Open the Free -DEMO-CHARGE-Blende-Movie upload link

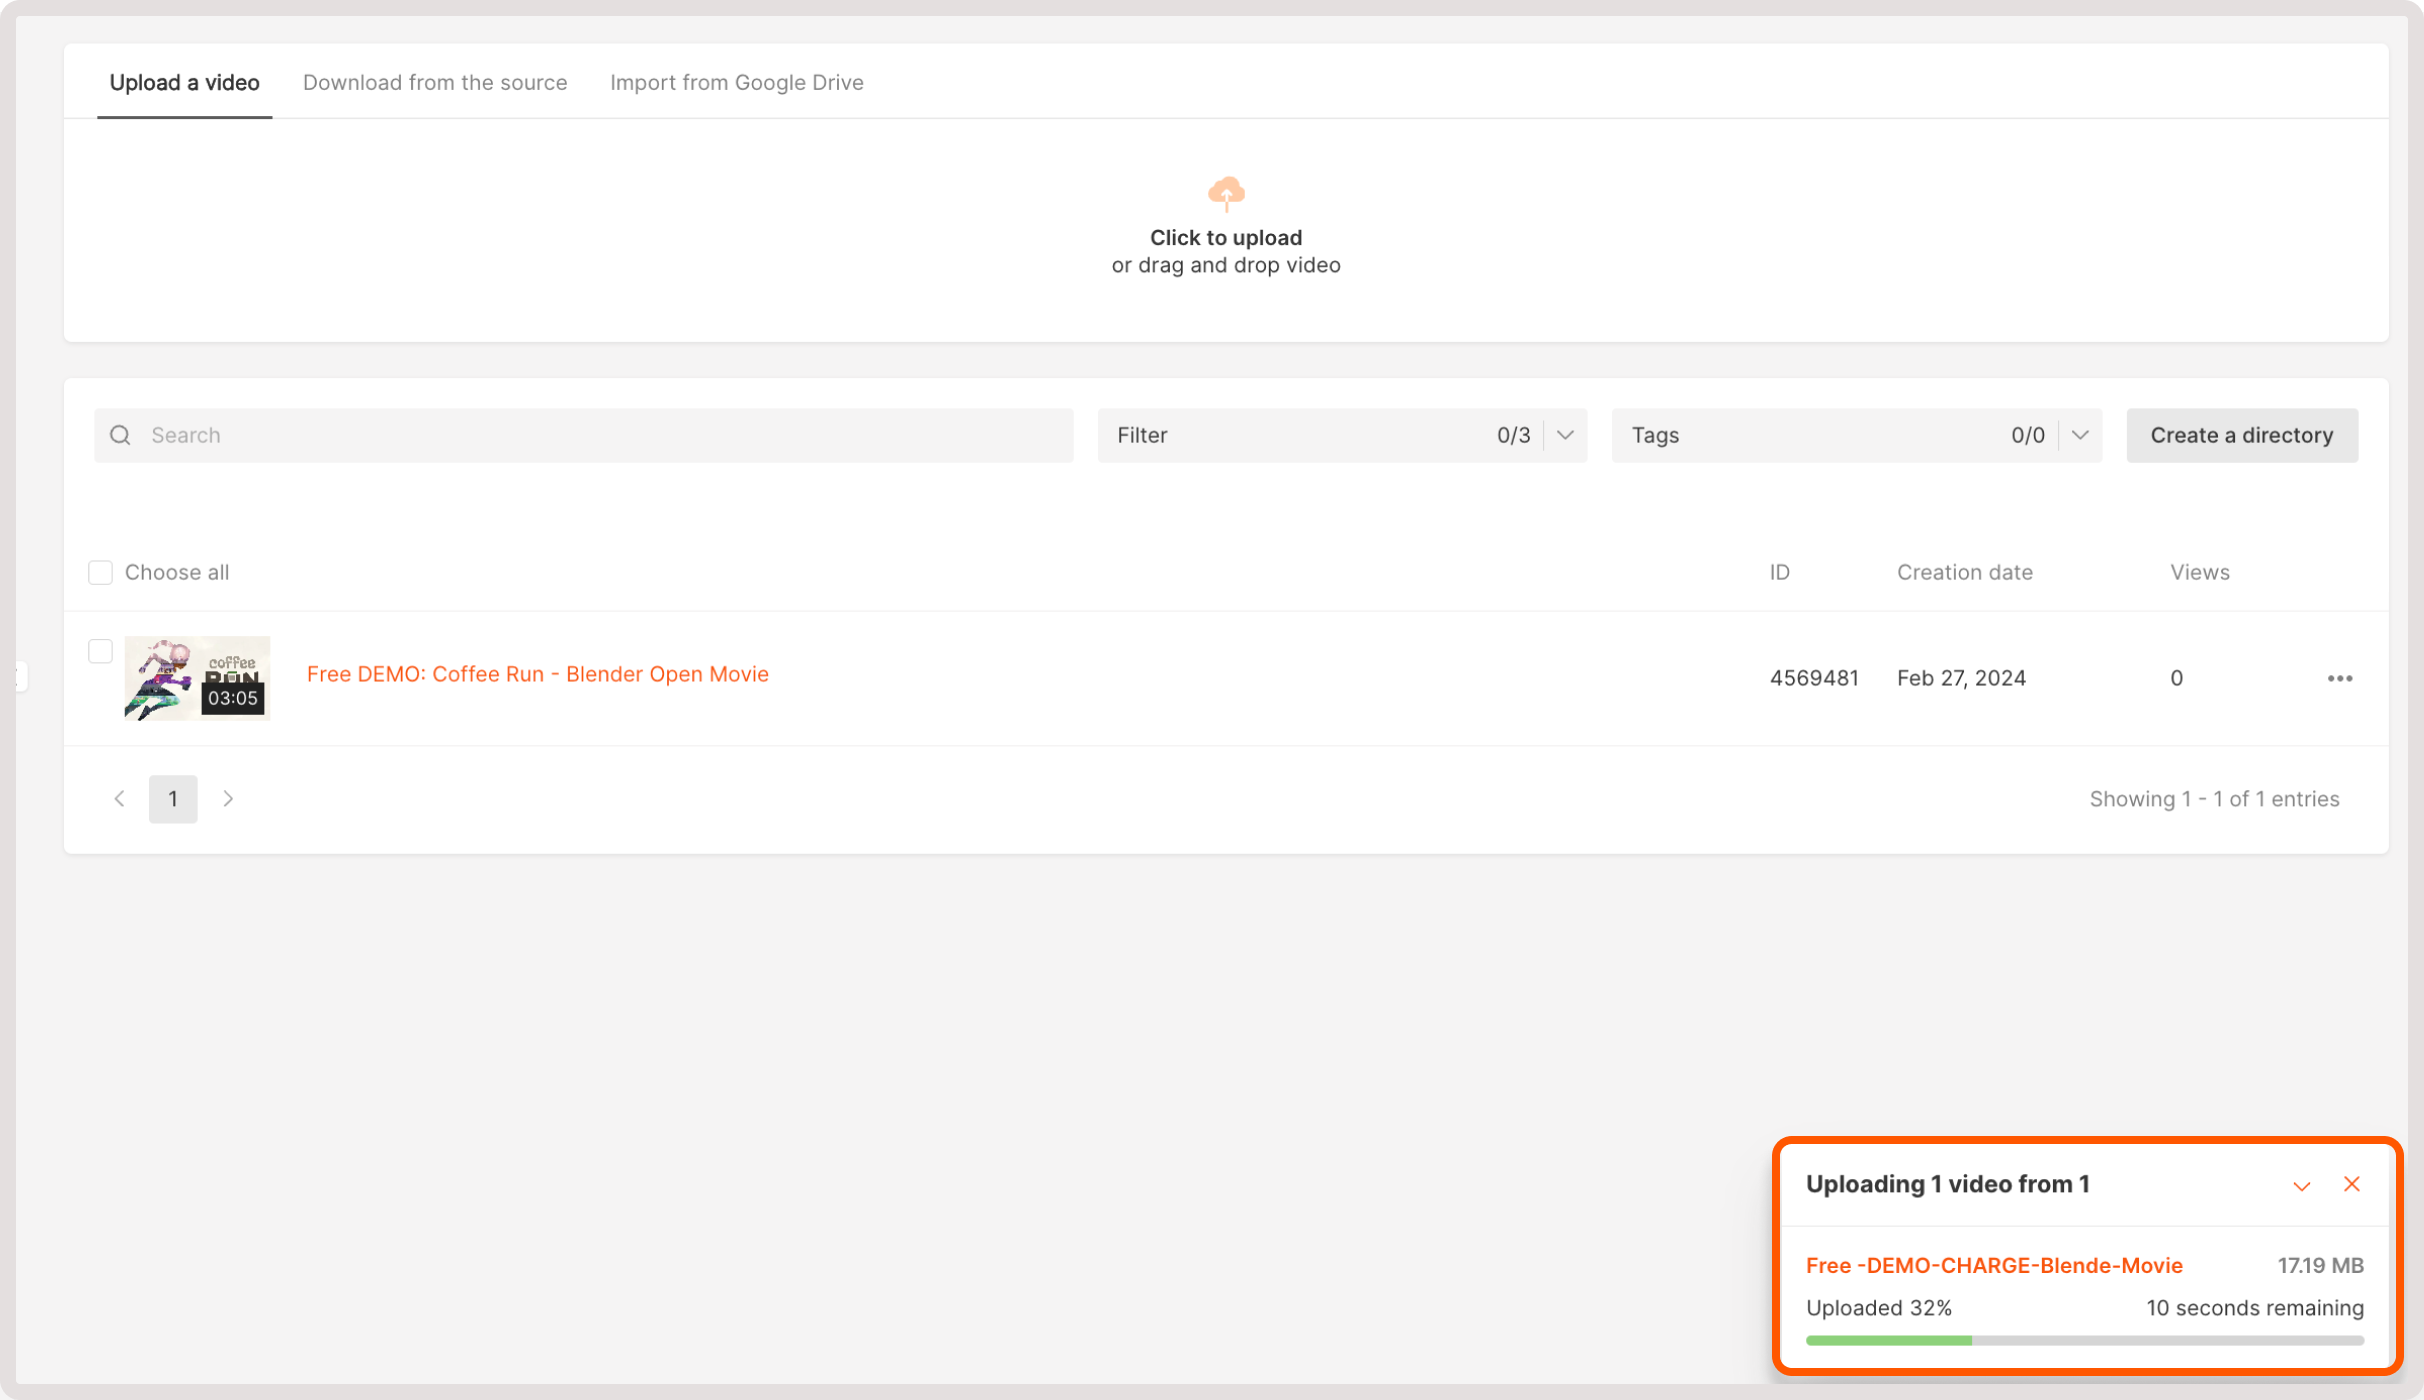click(x=1994, y=1265)
